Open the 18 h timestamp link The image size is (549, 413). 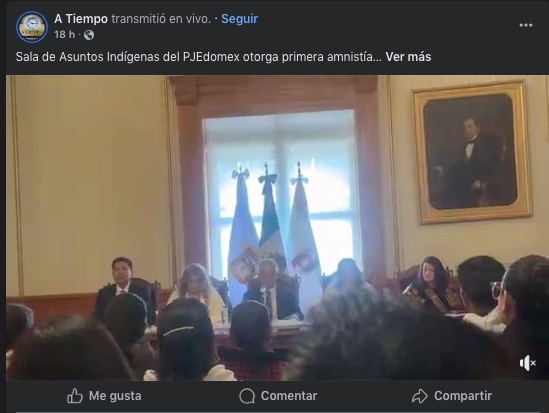click(x=64, y=35)
